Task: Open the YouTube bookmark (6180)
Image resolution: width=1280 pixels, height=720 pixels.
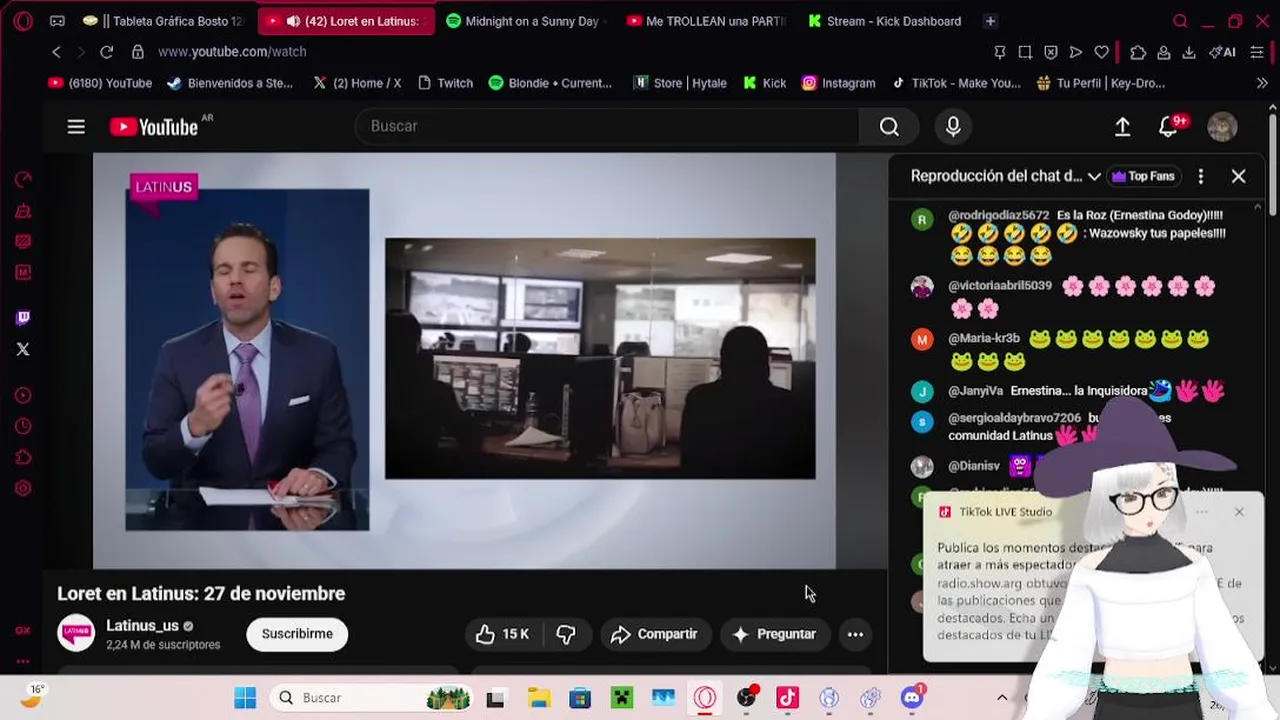Action: (100, 83)
